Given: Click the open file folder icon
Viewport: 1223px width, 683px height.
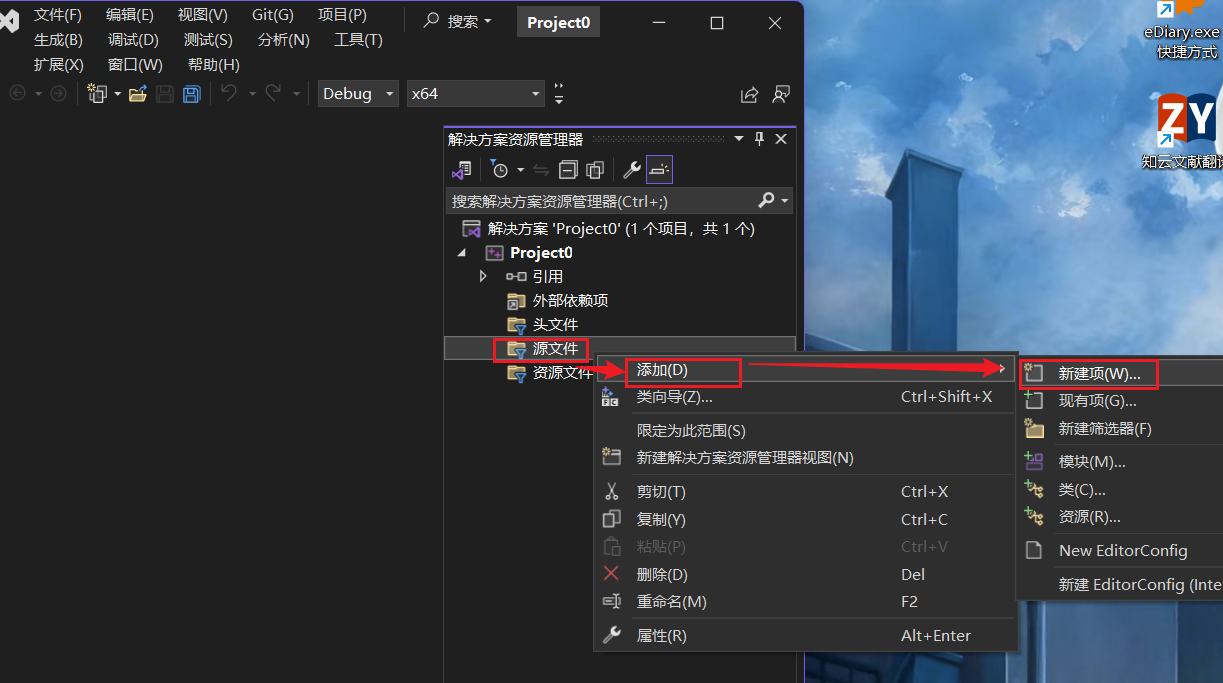Looking at the screenshot, I should point(138,94).
